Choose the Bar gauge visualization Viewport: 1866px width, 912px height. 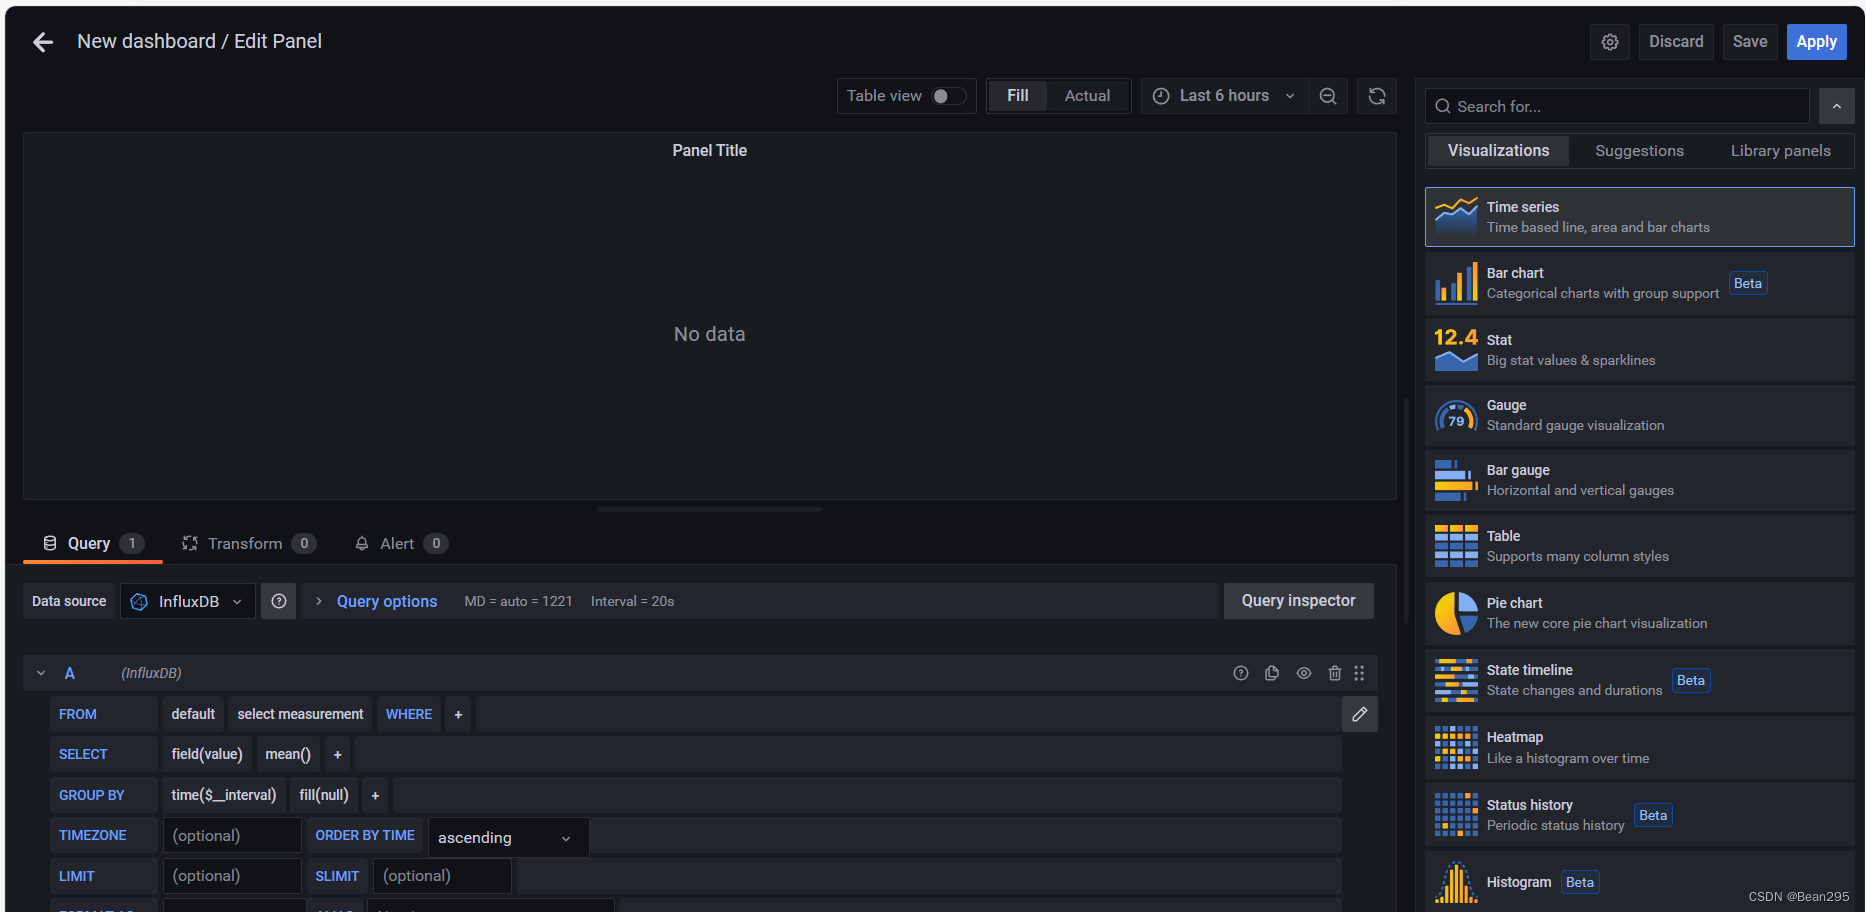[1639, 480]
